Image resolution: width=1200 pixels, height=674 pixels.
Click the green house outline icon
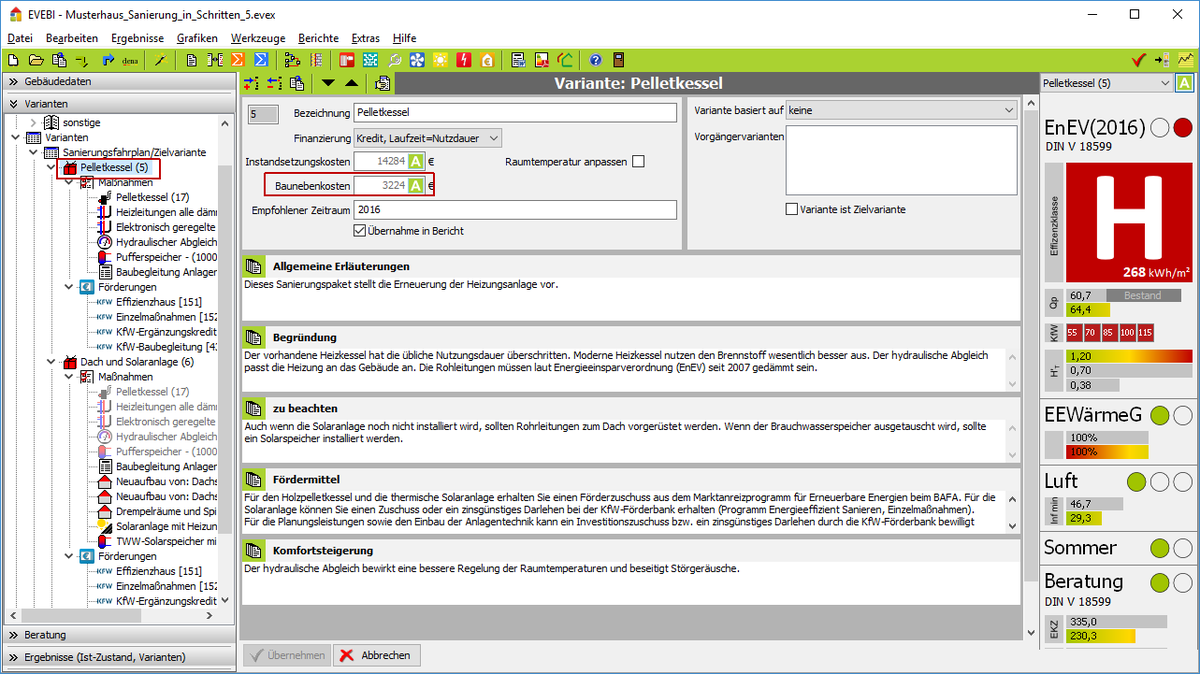(x=565, y=59)
